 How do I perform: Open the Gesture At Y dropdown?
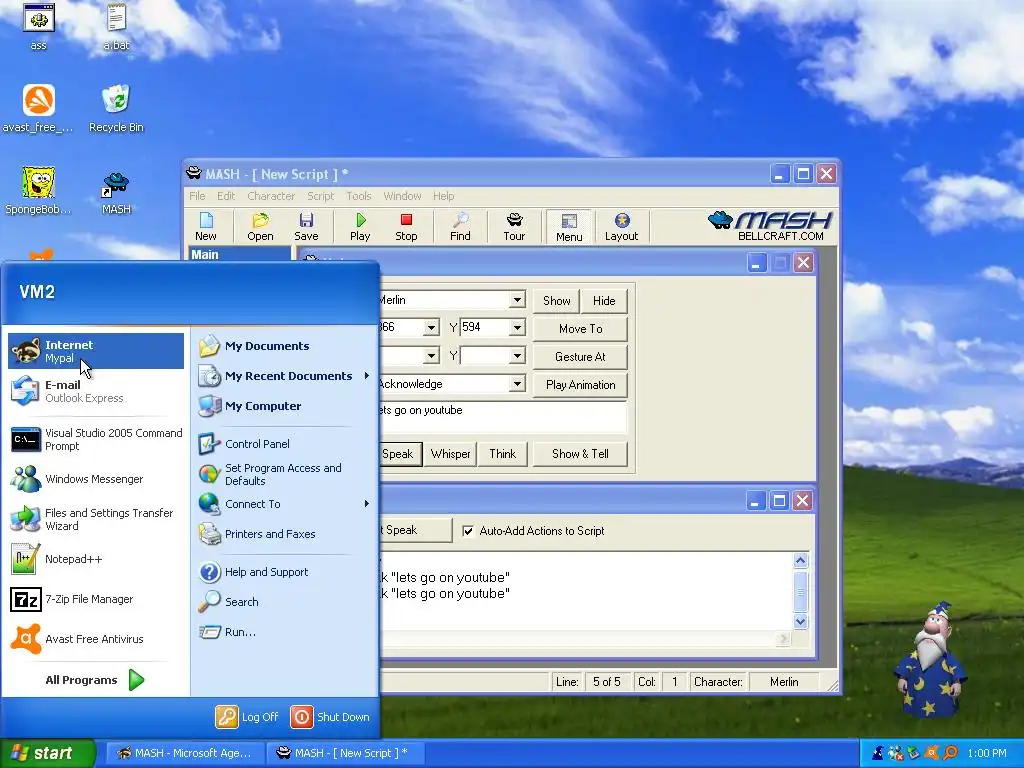[x=517, y=356]
